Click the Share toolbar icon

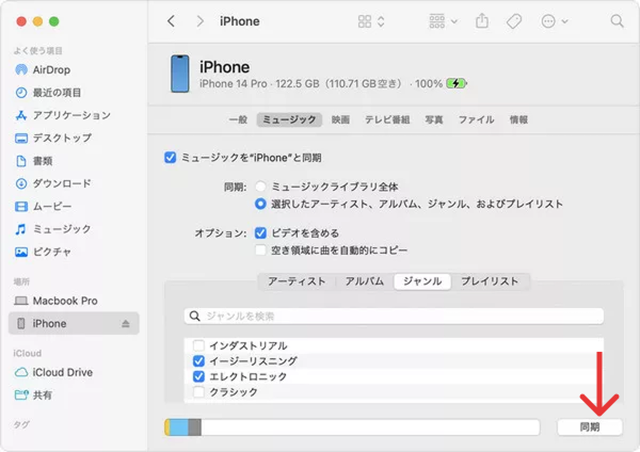[482, 21]
